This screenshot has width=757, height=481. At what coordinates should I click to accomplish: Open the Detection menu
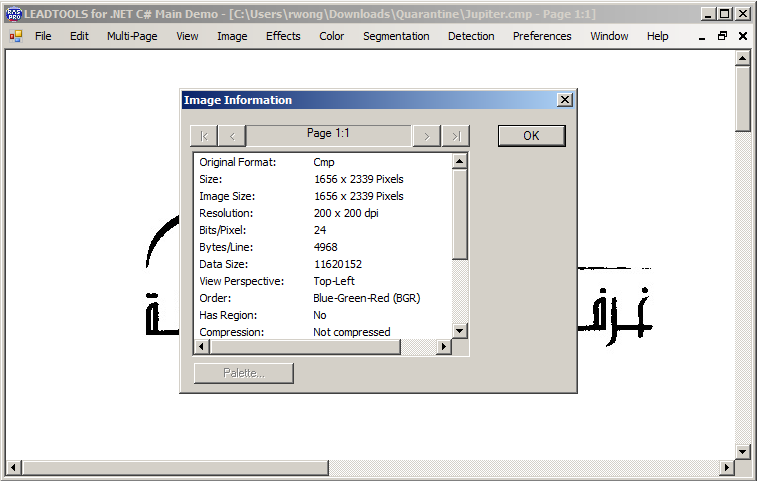click(x=471, y=36)
